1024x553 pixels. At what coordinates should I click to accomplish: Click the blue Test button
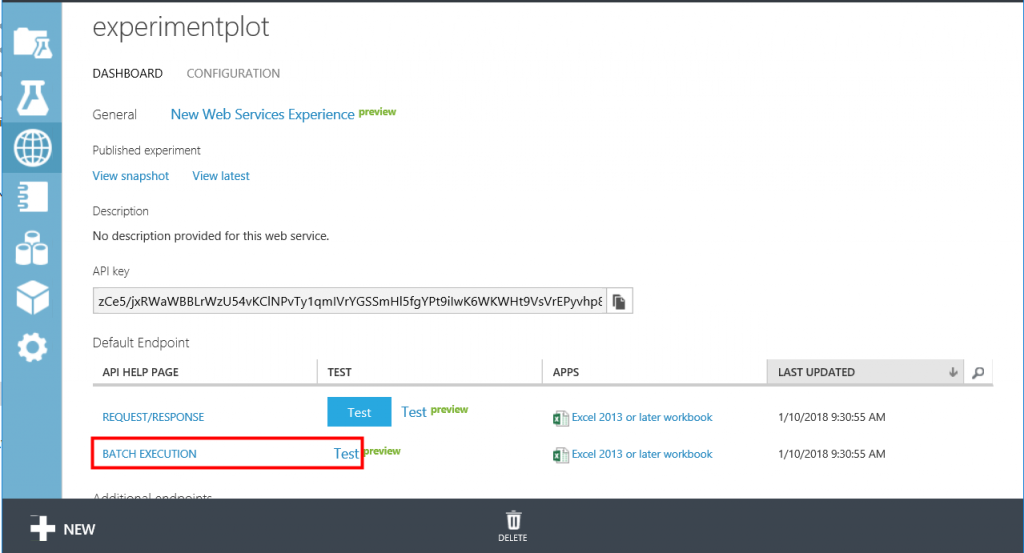pos(359,412)
